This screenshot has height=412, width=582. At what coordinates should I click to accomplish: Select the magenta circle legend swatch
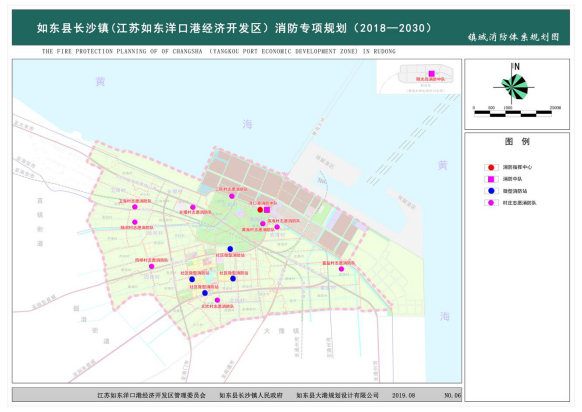491,203
